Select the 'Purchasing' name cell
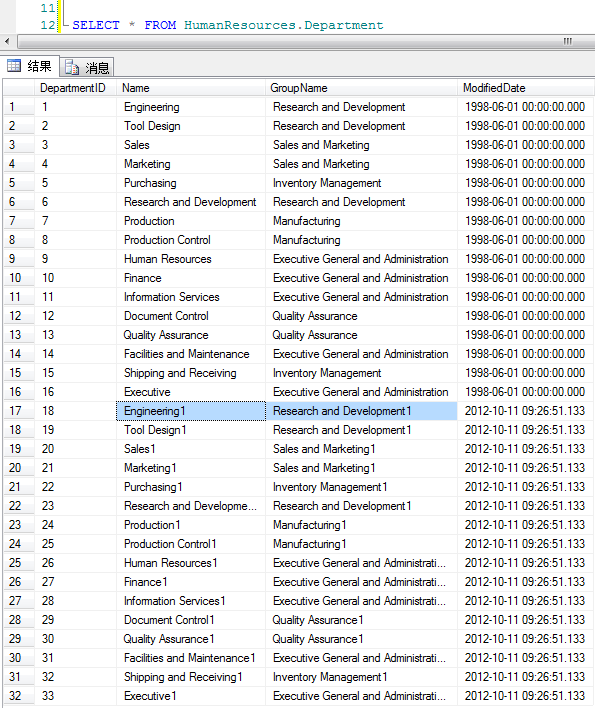This screenshot has height=708, width=595. coord(191,183)
